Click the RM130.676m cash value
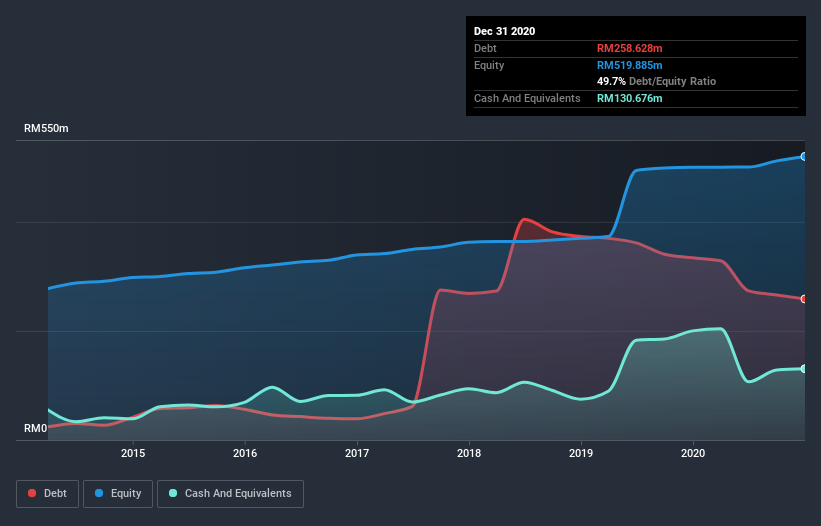This screenshot has width=821, height=526. [629, 98]
